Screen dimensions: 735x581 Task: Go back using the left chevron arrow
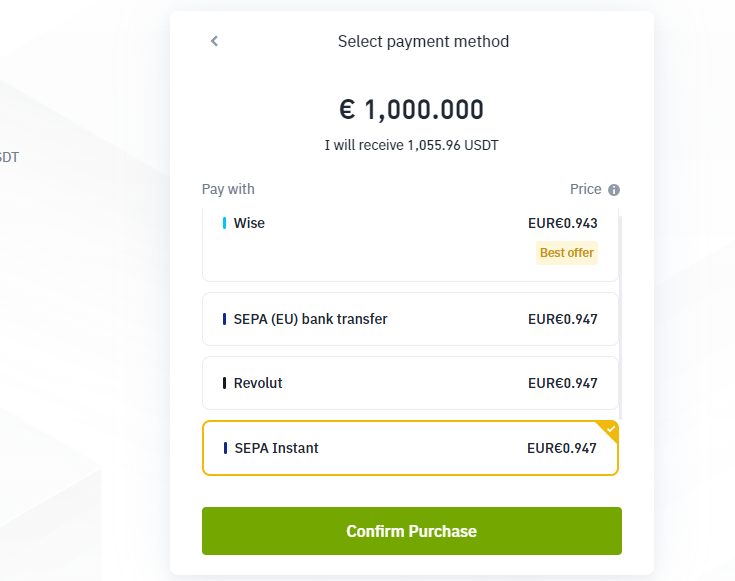(214, 41)
